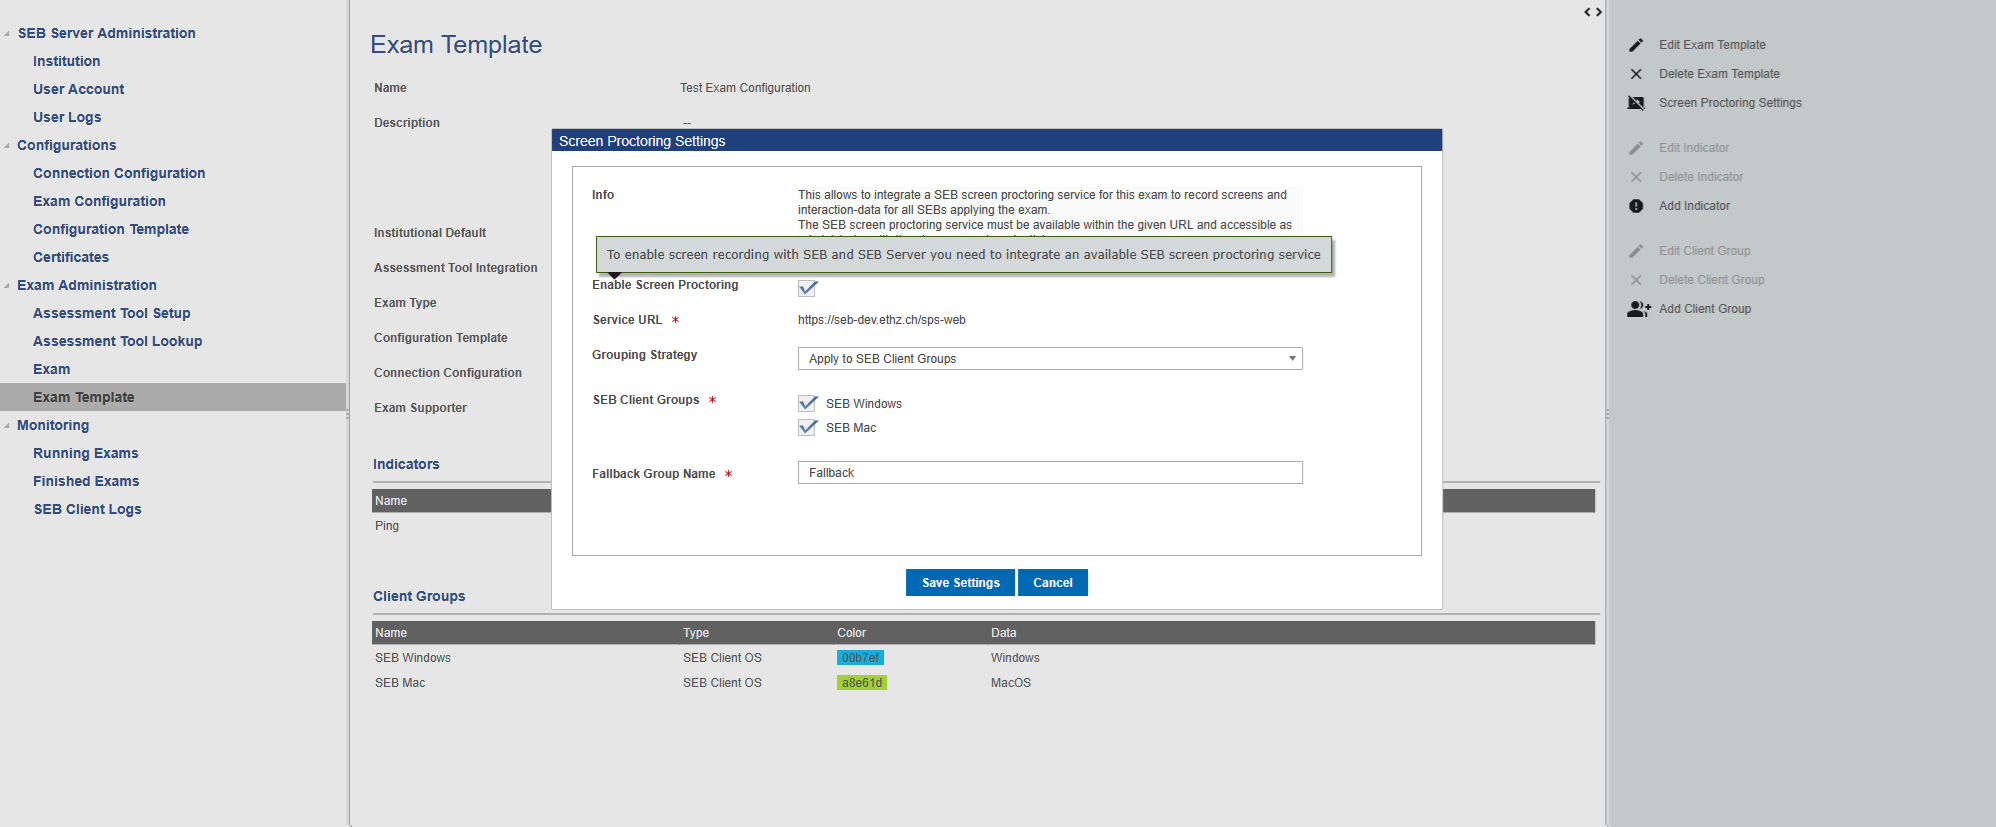
Task: Click the Save Settings button
Action: pyautogui.click(x=960, y=583)
